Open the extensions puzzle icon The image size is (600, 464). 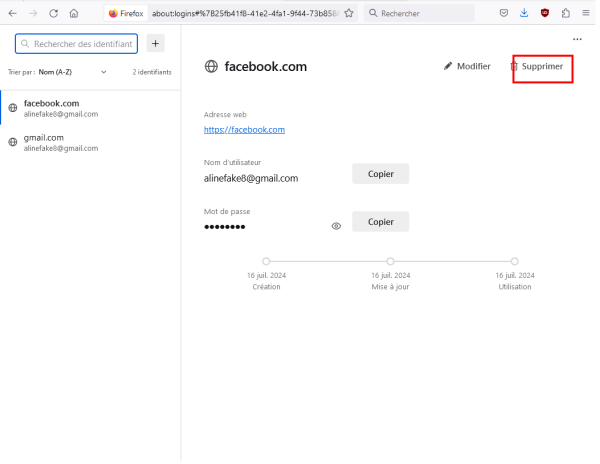click(x=566, y=13)
